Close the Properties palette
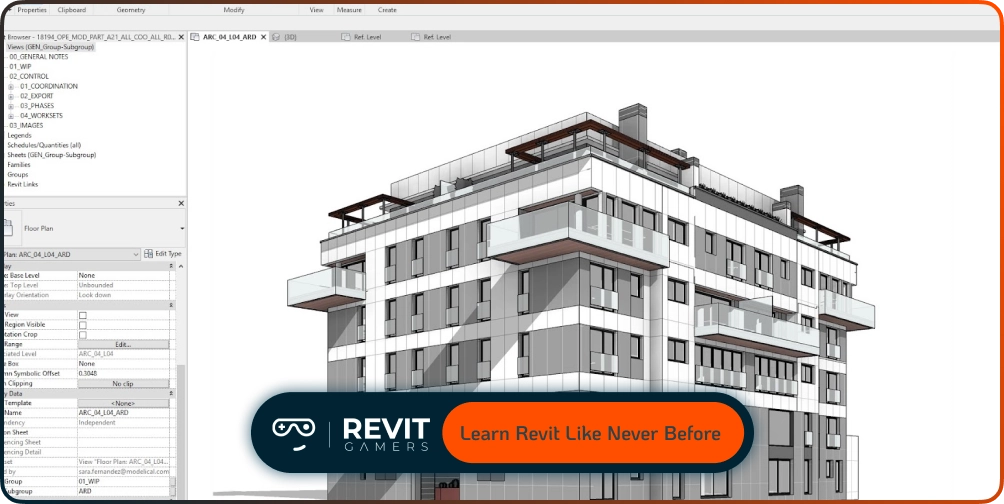The image size is (1004, 504). [181, 203]
